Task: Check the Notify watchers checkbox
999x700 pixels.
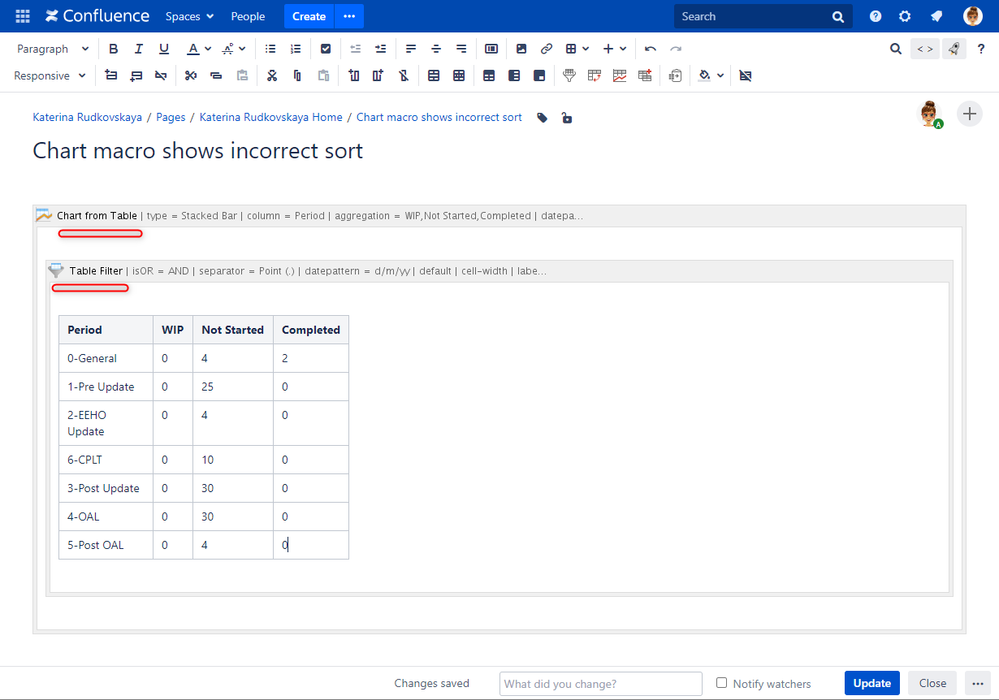Action: (x=721, y=683)
